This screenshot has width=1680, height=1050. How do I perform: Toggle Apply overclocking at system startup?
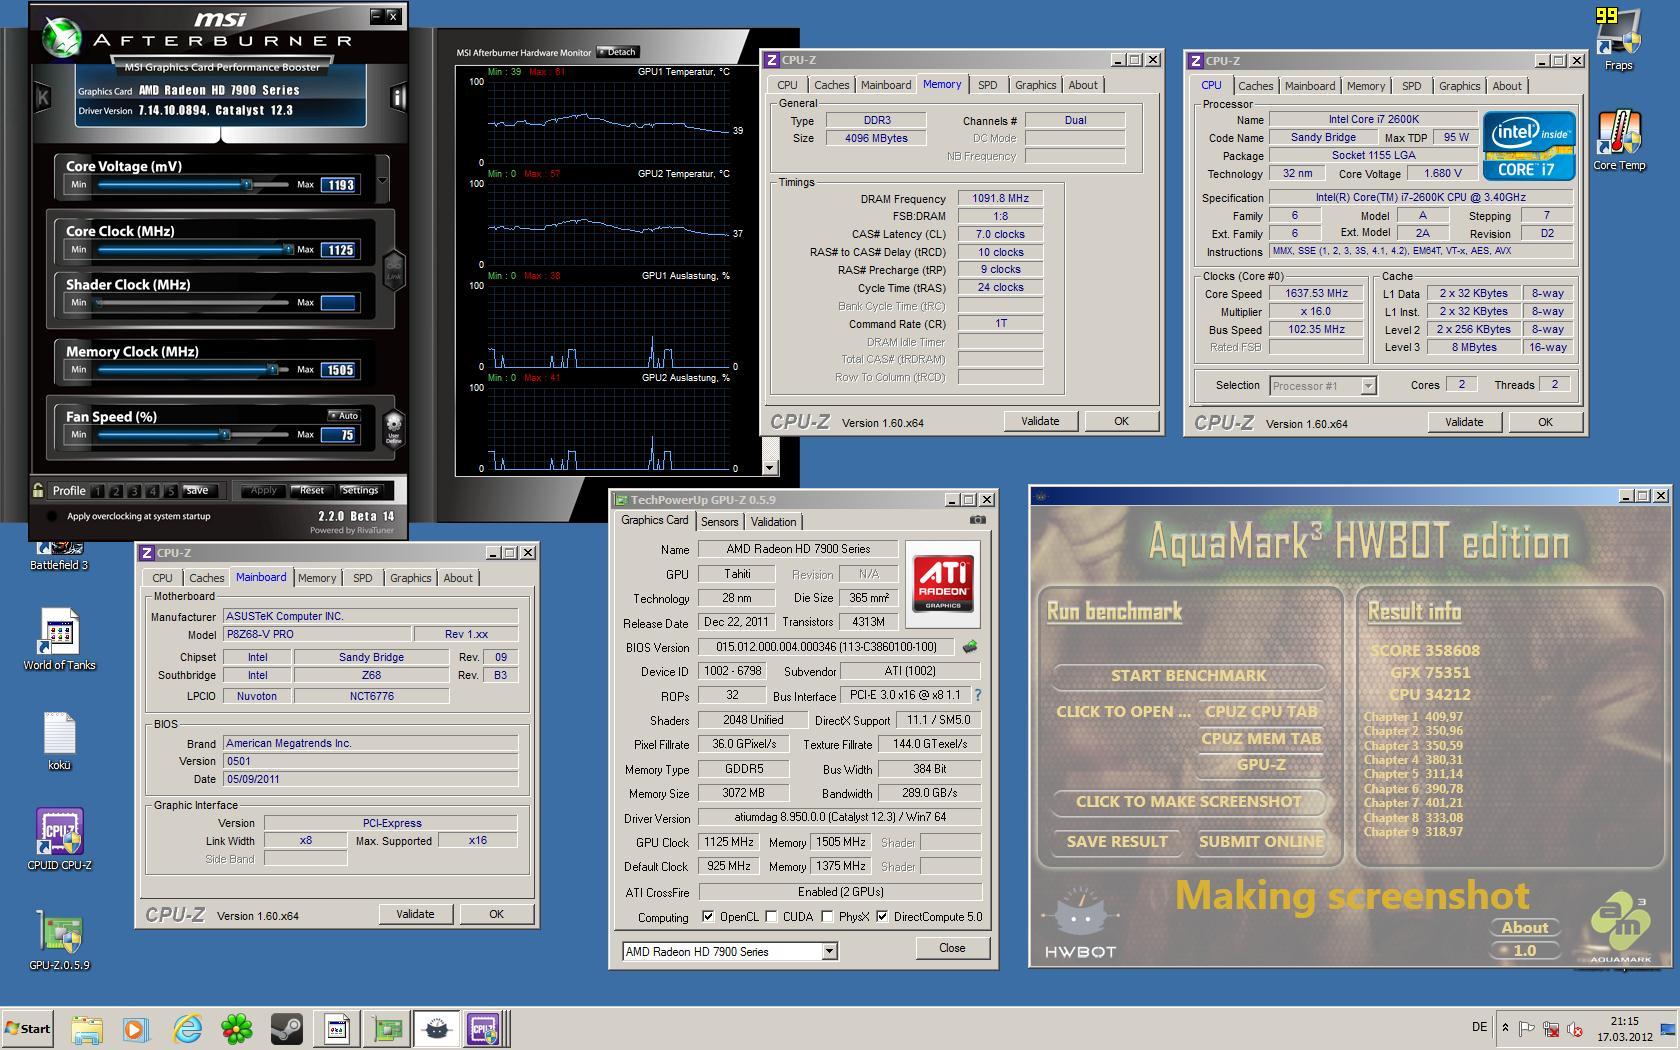(52, 516)
